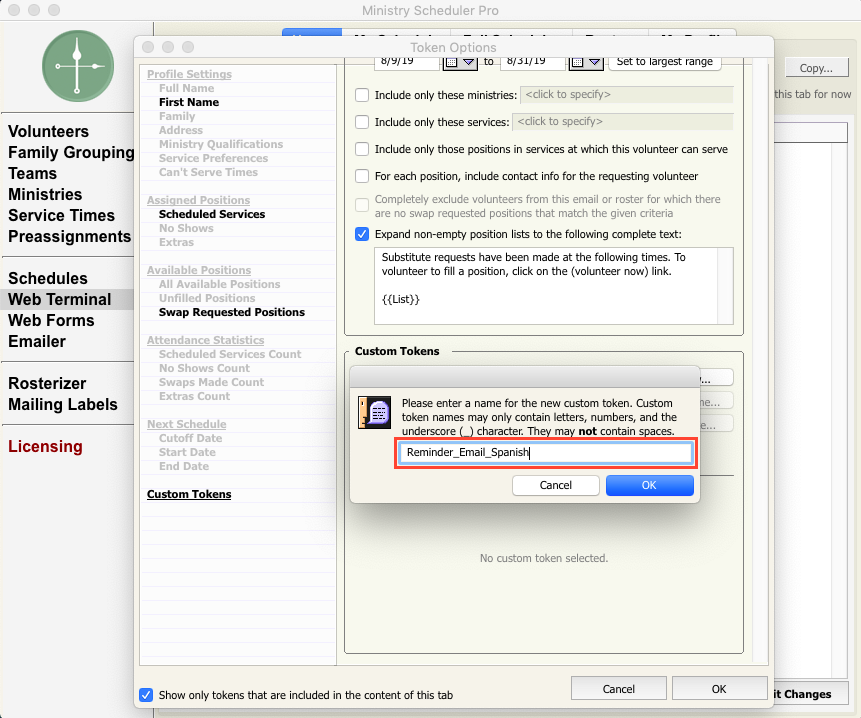This screenshot has height=718, width=861.
Task: Open Service Times in main sidebar
Action: coord(62,215)
